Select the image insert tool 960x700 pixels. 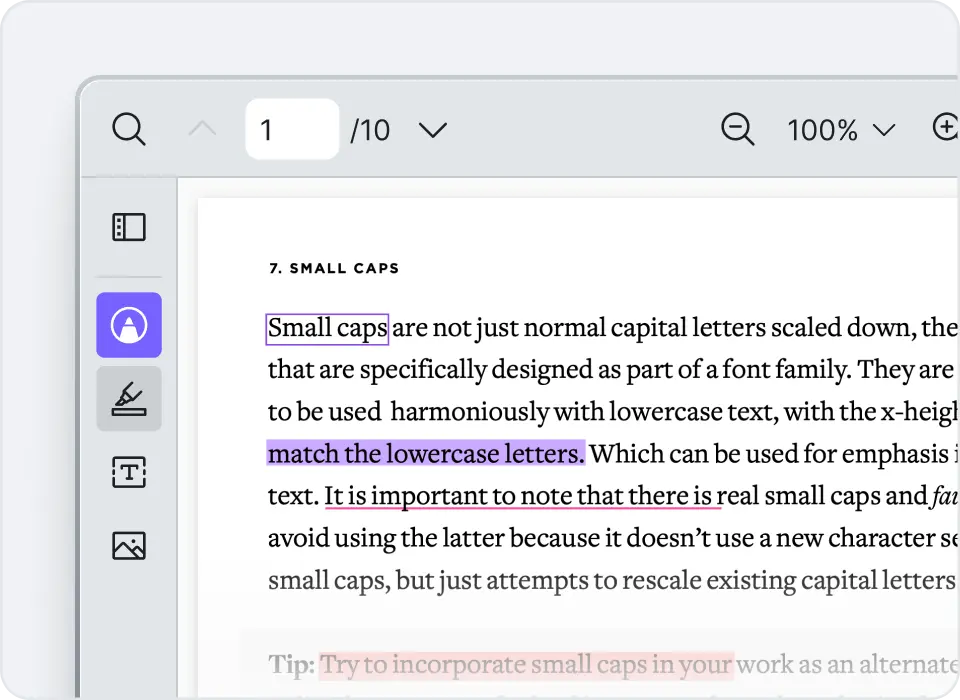129,546
